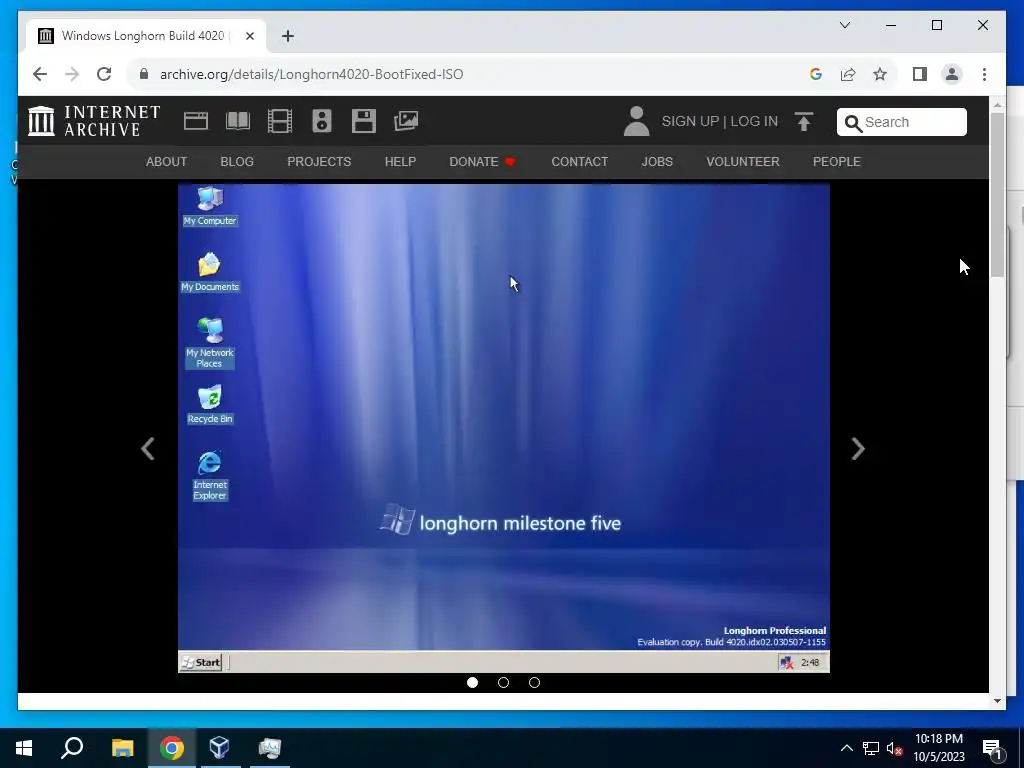Viewport: 1024px width, 768px height.
Task: Click the Longhorn desktop screenshot image
Action: click(x=504, y=428)
